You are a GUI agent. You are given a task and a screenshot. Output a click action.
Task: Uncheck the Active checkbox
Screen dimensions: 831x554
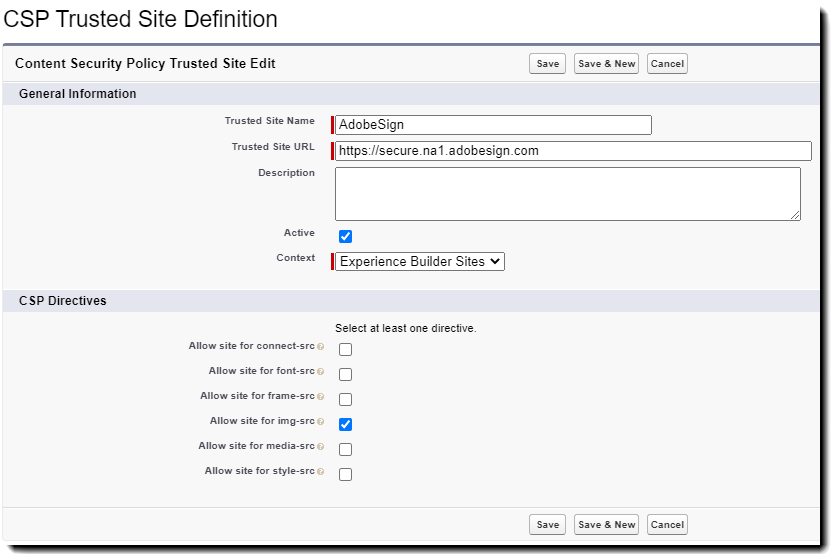[x=346, y=237]
